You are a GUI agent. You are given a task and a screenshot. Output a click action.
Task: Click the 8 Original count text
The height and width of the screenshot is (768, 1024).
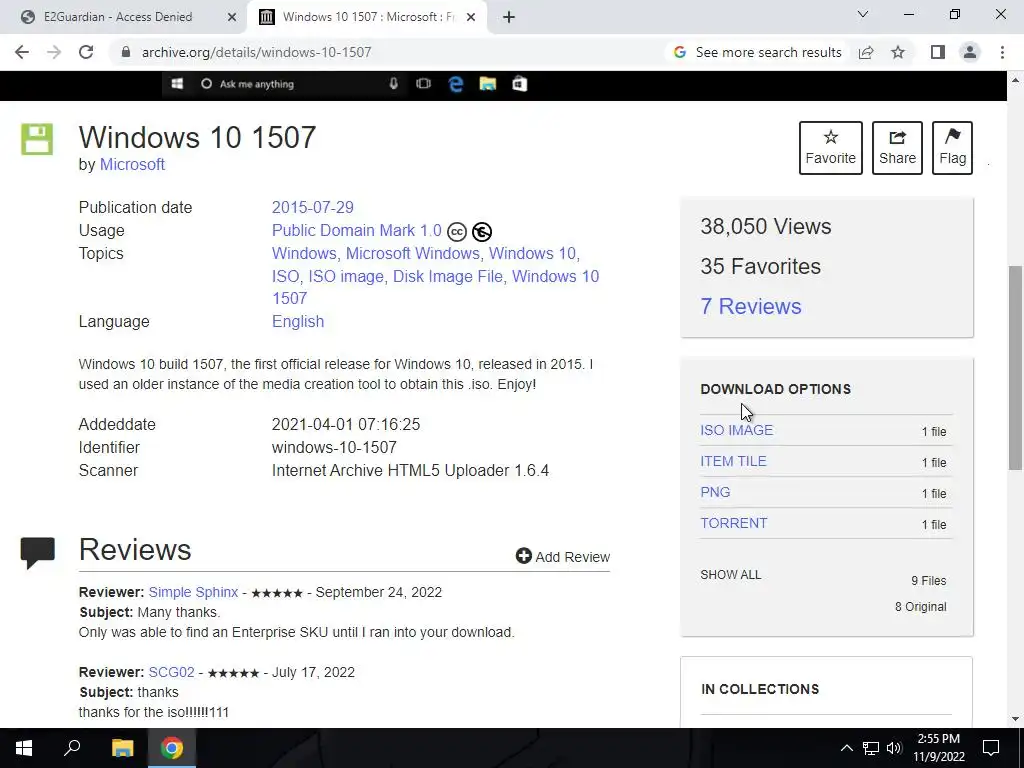920,607
